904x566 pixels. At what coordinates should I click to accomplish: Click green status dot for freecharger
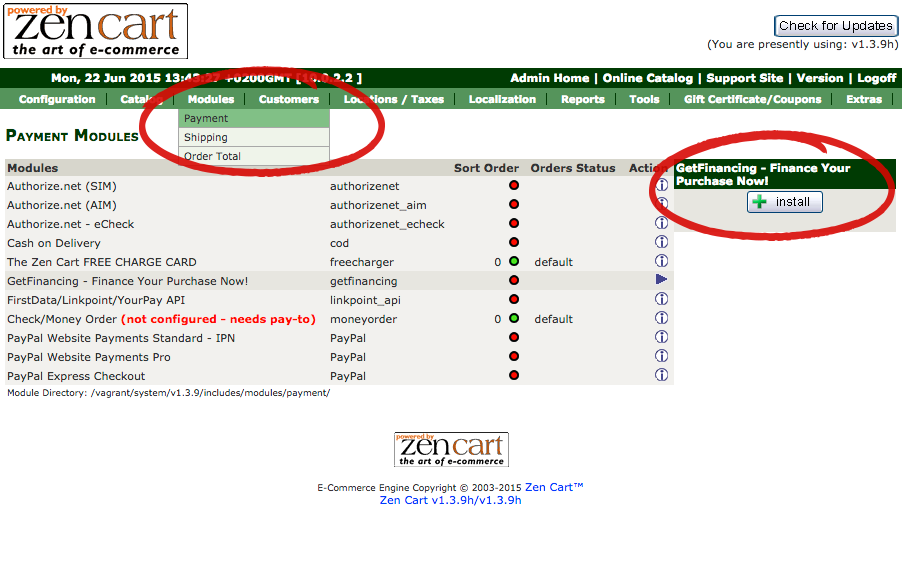(514, 261)
